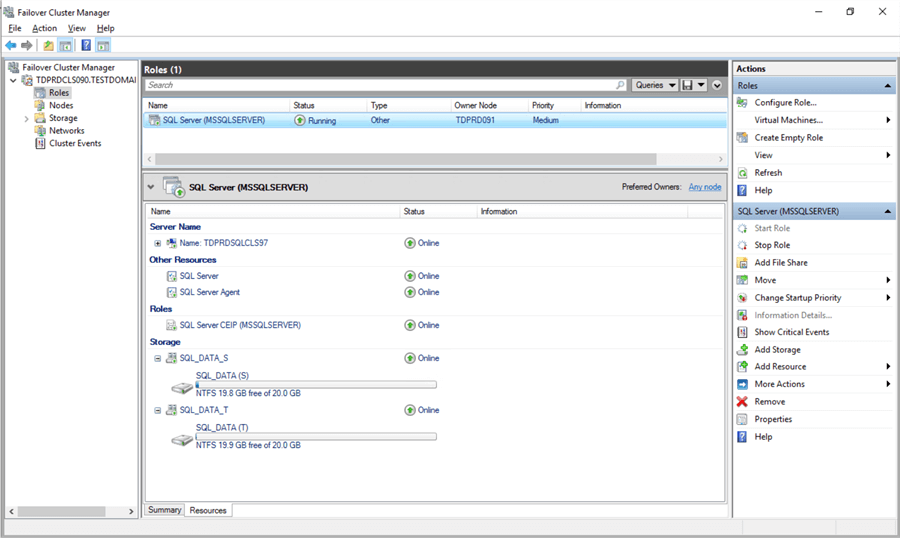The image size is (900, 538).
Task: Click the toolbar Help question-mark icon
Action: pyautogui.click(x=86, y=45)
